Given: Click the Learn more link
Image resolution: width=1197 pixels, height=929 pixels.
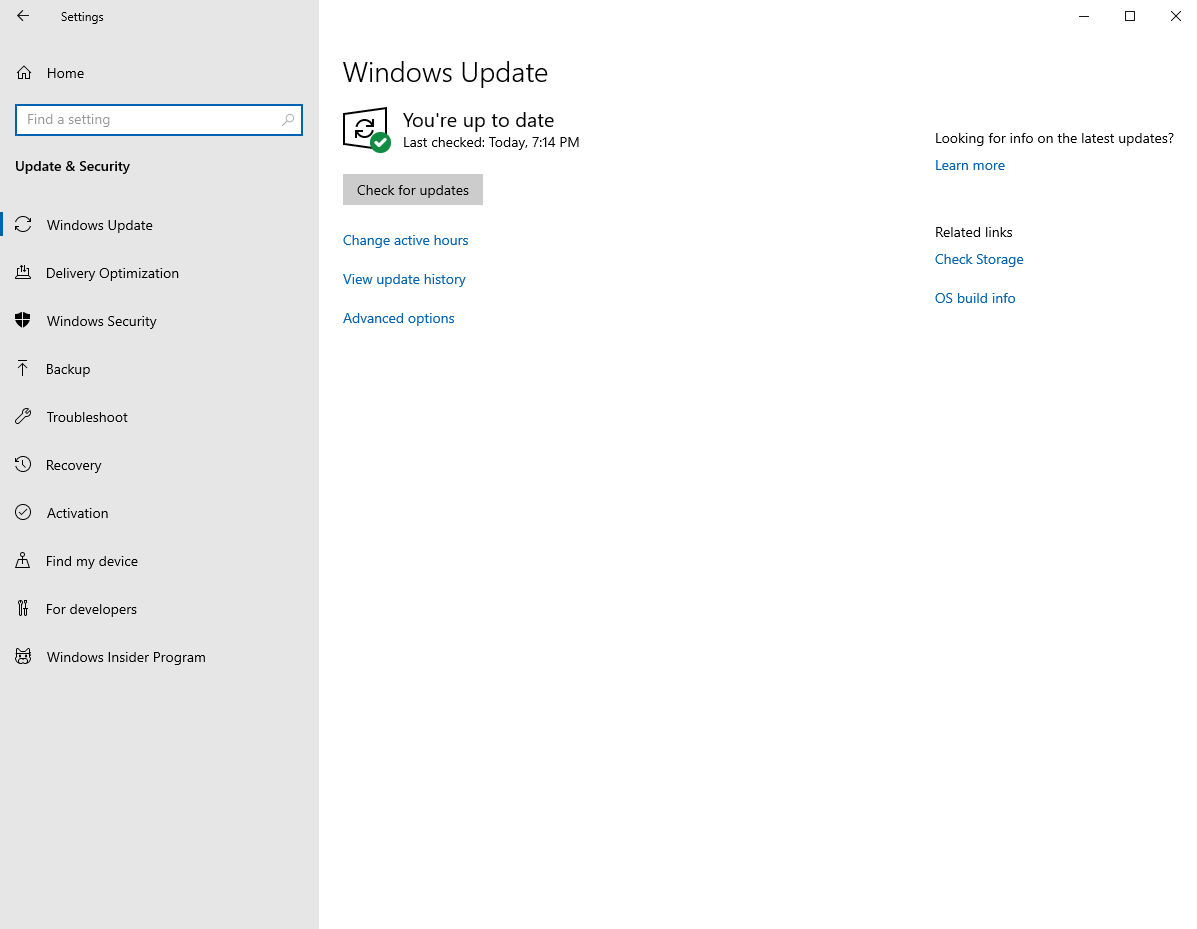Looking at the screenshot, I should coord(970,166).
